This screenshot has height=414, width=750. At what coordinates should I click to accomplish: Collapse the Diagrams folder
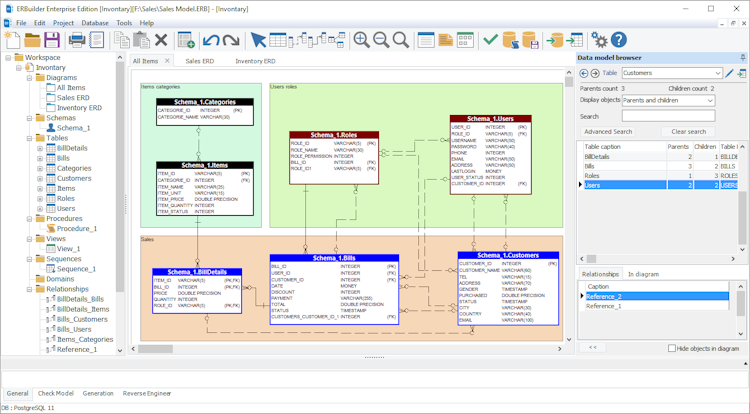tap(30, 77)
